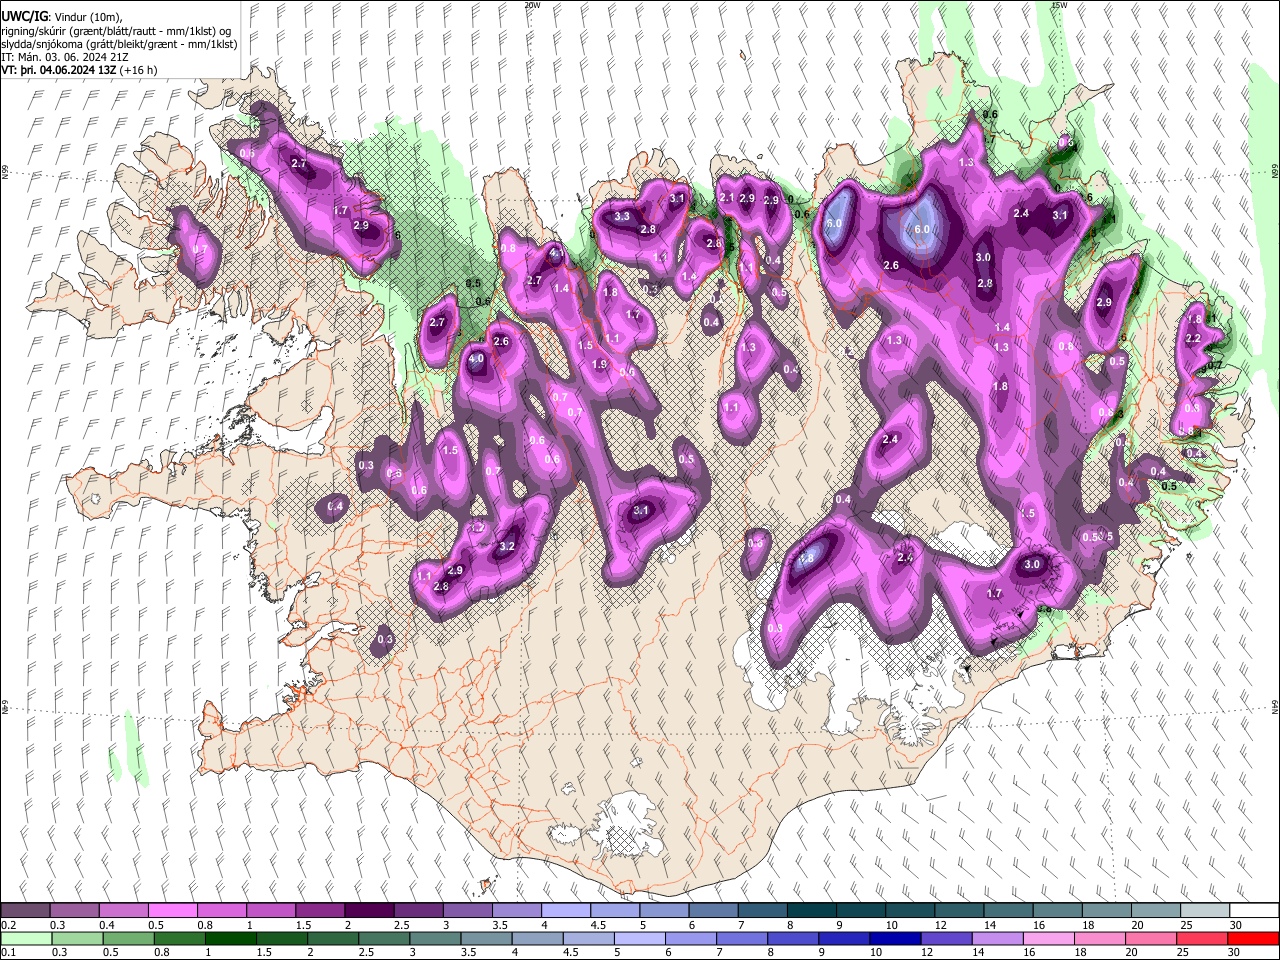This screenshot has height=960, width=1280.
Task: Click the 6 swatch in upper legend row
Action: point(714,910)
